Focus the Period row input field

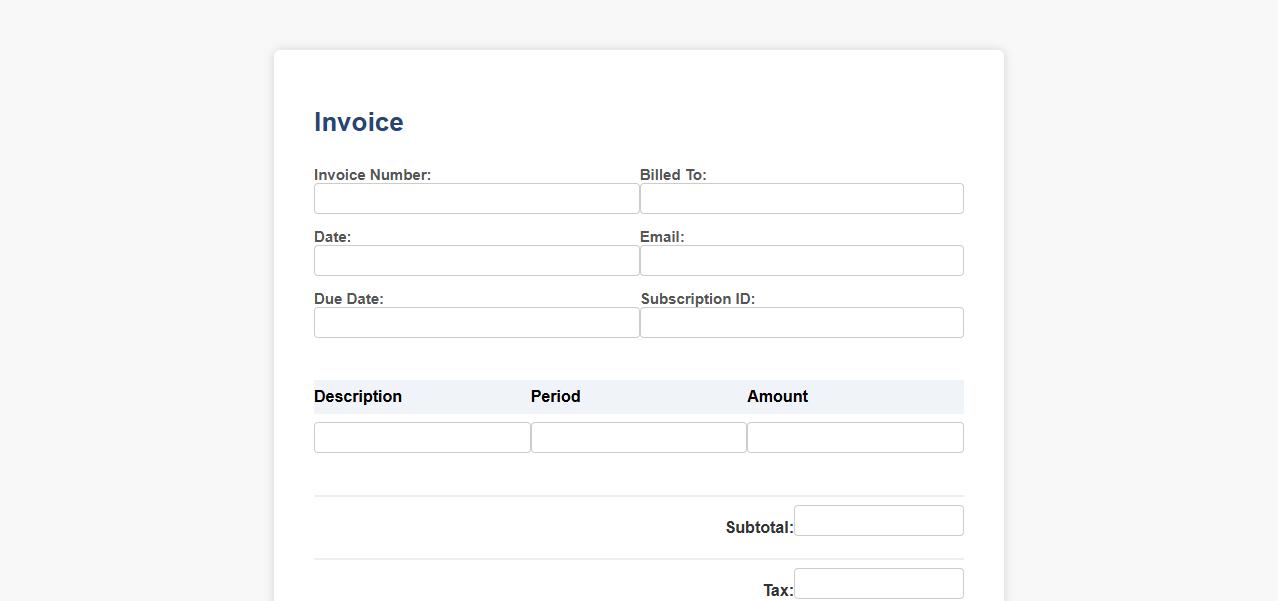tap(638, 437)
